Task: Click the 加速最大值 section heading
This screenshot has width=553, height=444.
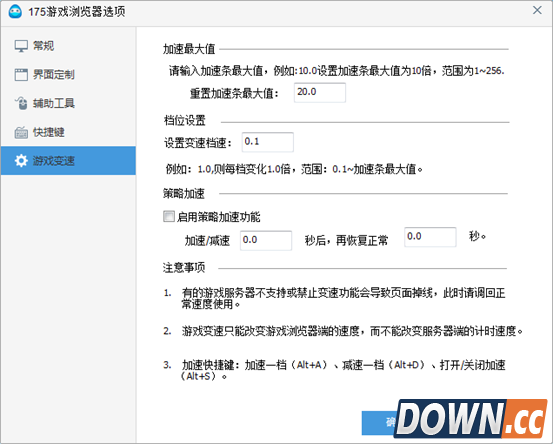Action: click(x=189, y=49)
